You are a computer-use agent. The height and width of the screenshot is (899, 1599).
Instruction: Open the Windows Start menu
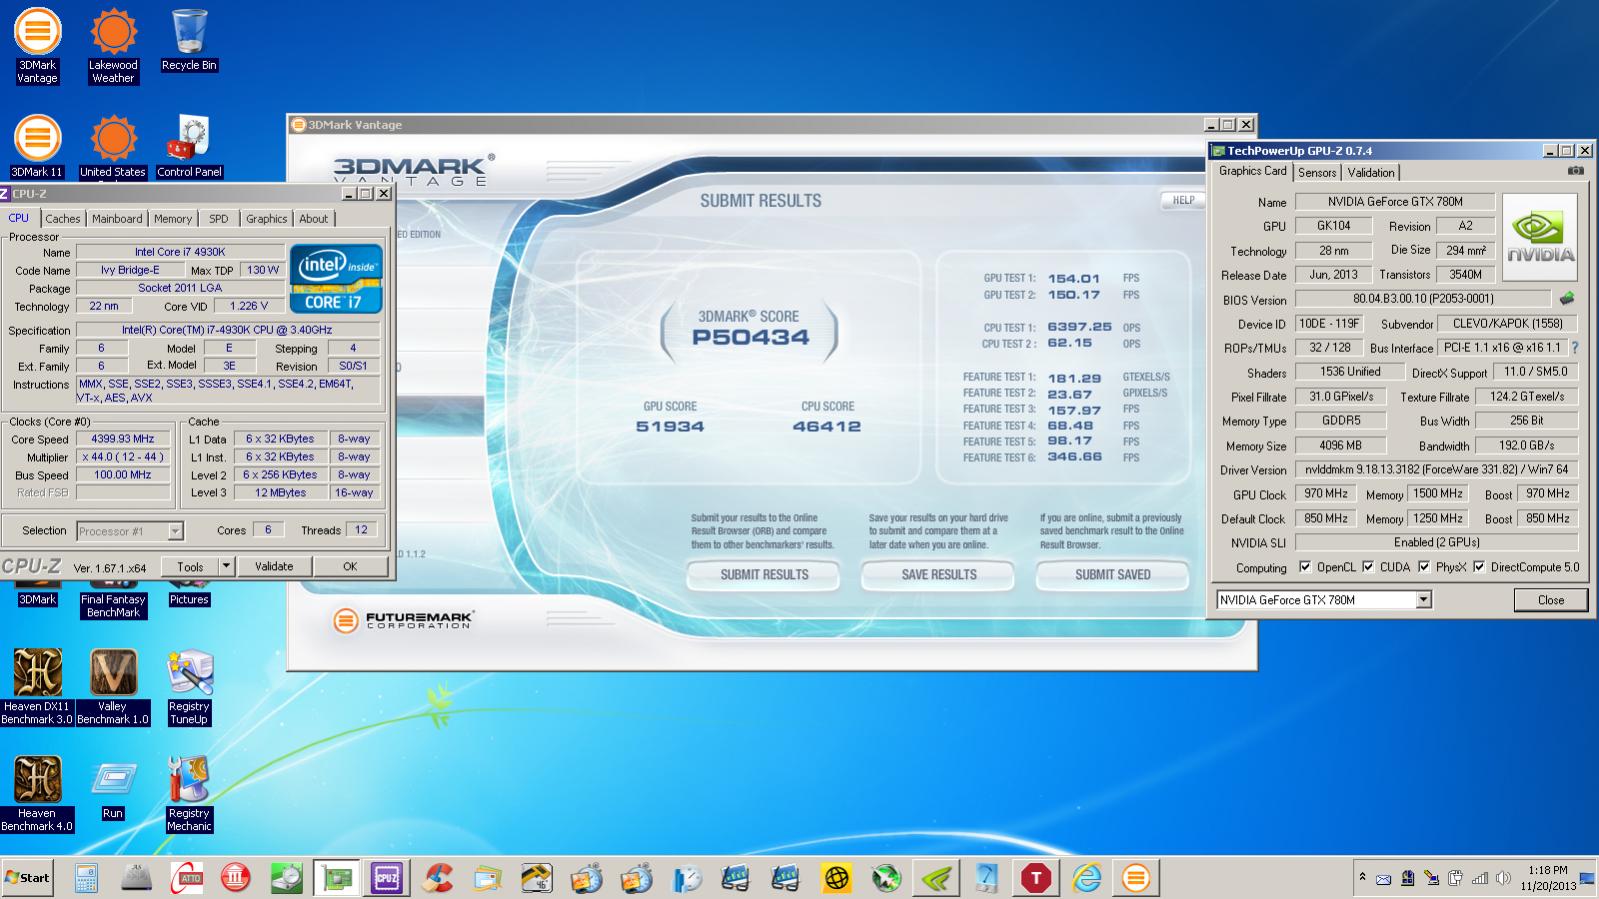click(x=28, y=878)
